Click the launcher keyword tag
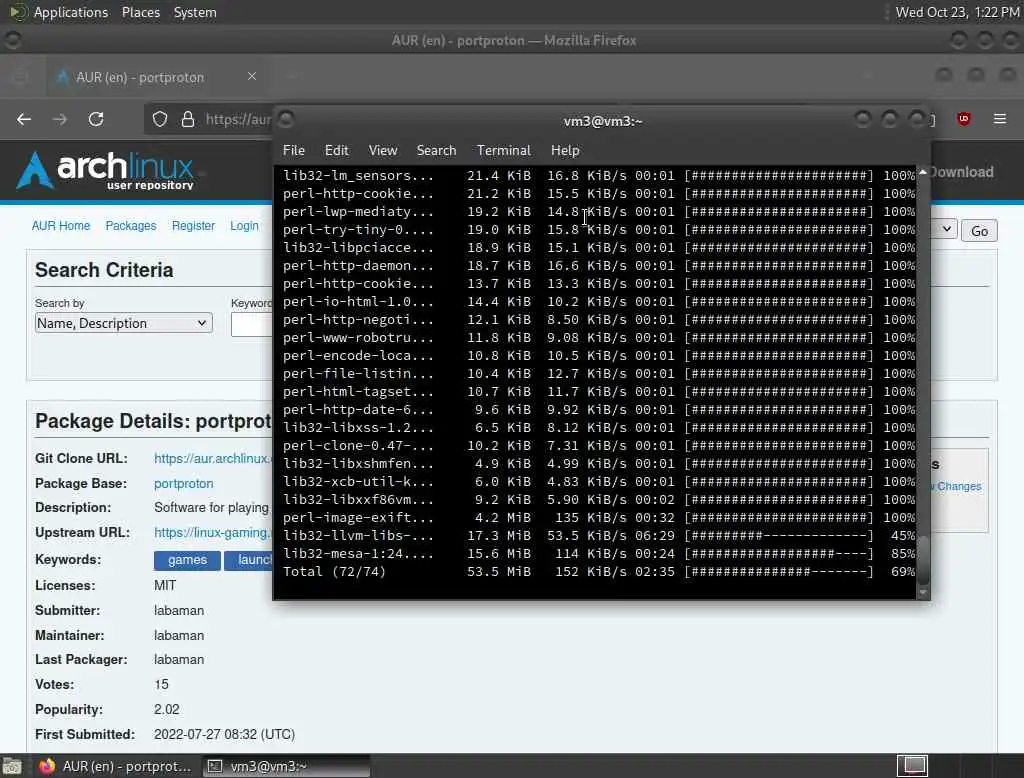This screenshot has width=1024, height=778. [x=248, y=560]
